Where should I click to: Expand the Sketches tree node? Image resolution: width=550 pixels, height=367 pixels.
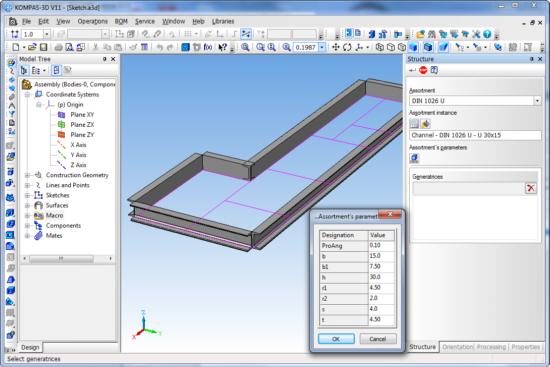[27, 195]
